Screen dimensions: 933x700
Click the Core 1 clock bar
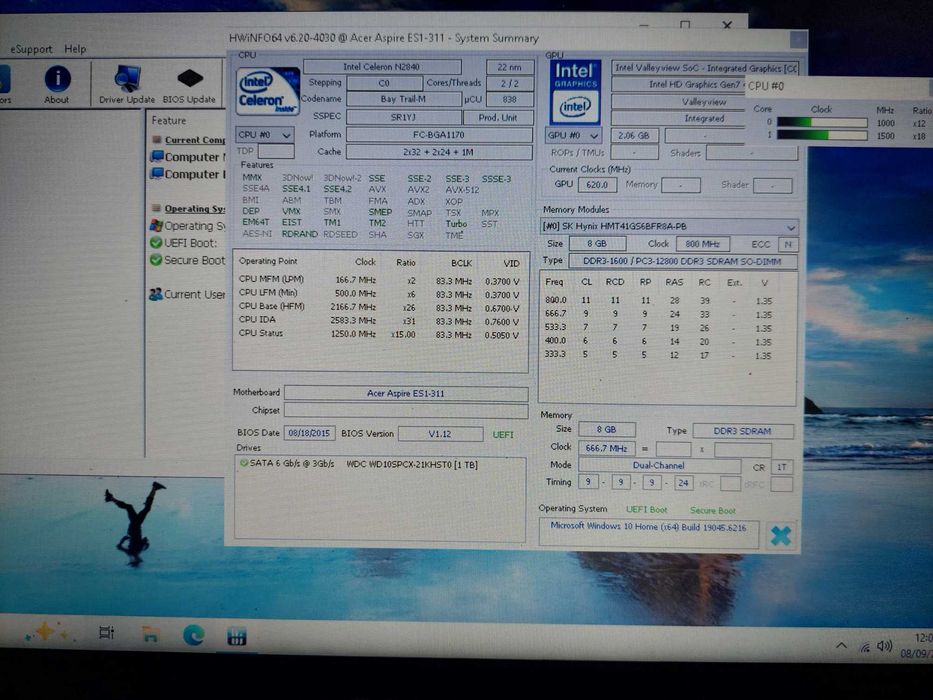(822, 136)
